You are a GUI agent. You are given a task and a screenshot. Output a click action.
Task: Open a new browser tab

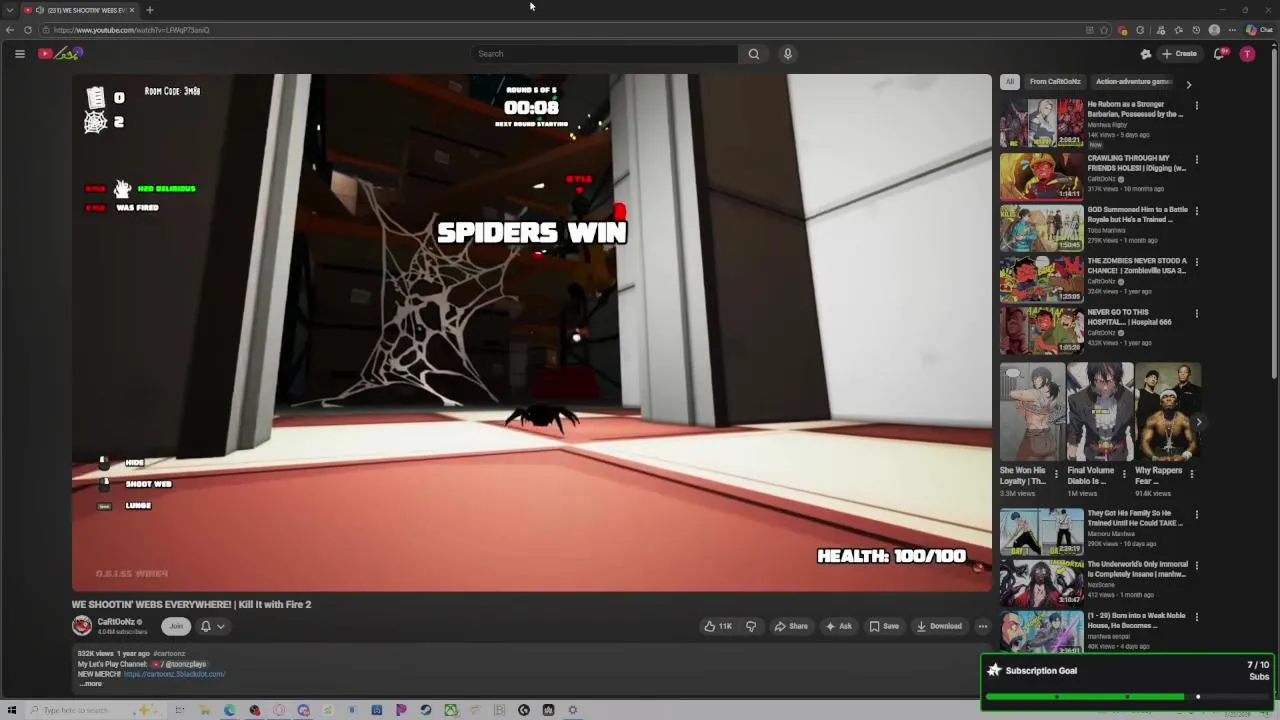pyautogui.click(x=149, y=10)
